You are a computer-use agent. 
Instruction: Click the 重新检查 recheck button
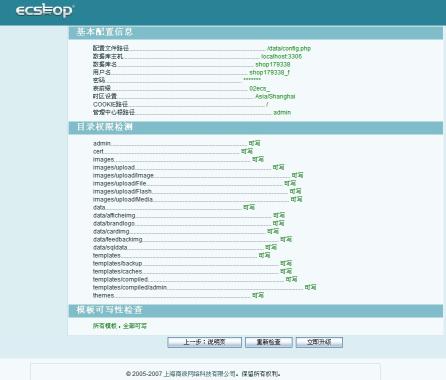pos(269,342)
